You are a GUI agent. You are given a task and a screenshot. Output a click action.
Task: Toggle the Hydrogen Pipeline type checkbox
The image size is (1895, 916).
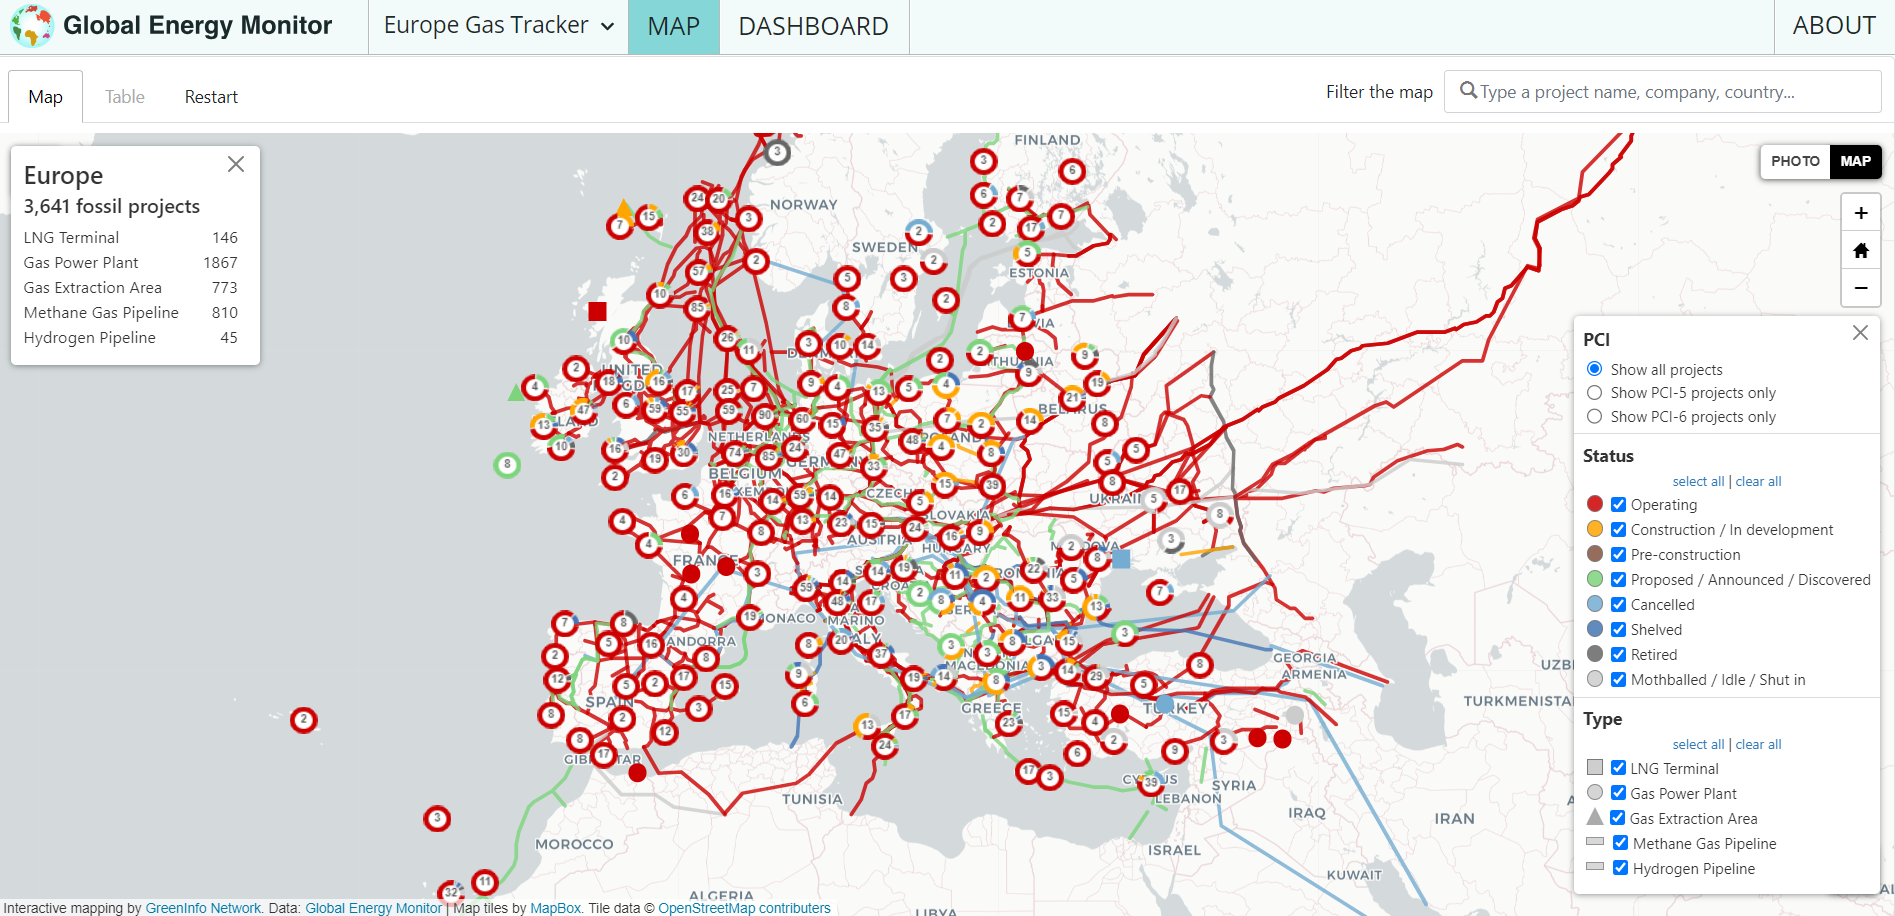pos(1620,868)
